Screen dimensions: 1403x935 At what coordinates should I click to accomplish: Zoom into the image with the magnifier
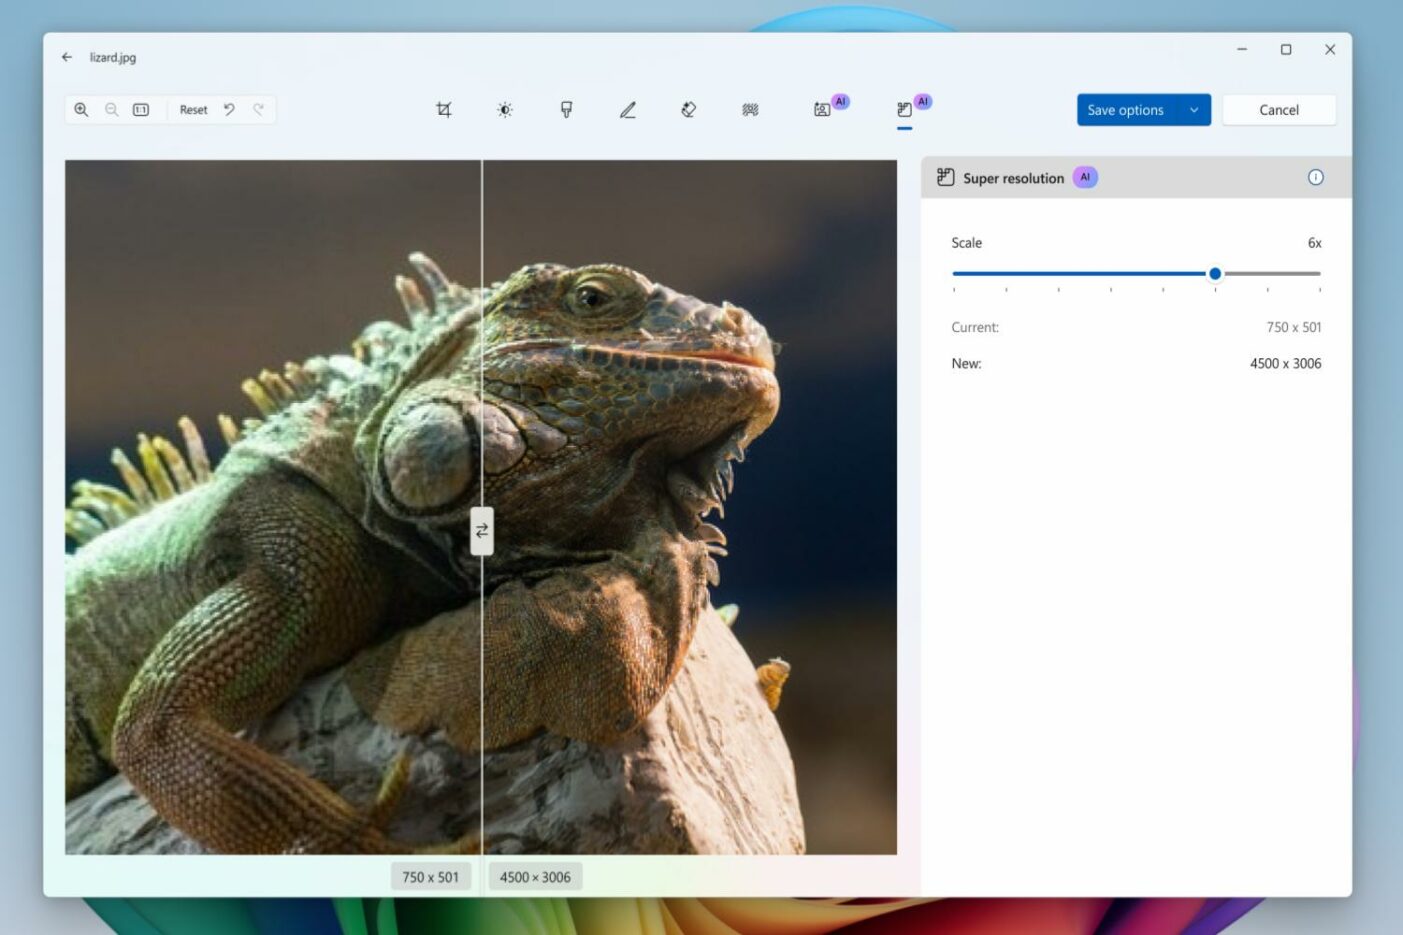point(82,109)
